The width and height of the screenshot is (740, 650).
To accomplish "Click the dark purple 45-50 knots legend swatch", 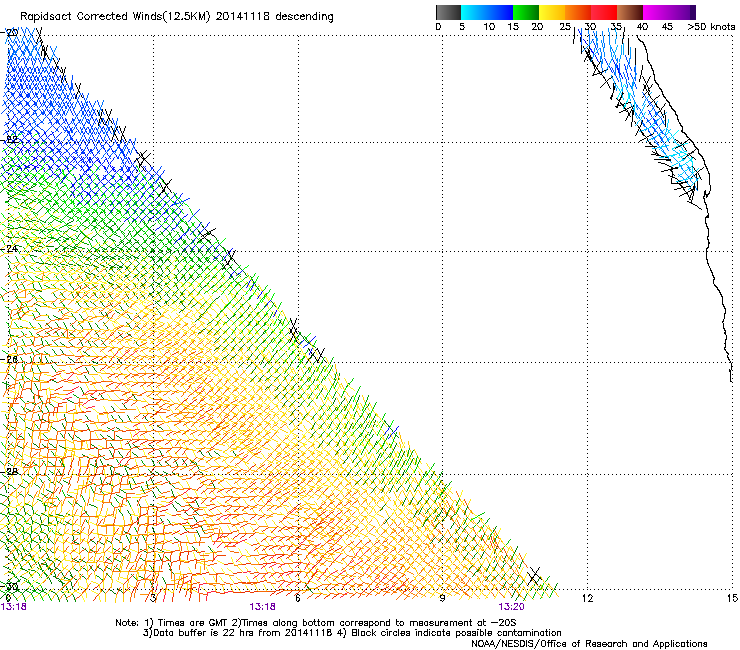I will (682, 12).
